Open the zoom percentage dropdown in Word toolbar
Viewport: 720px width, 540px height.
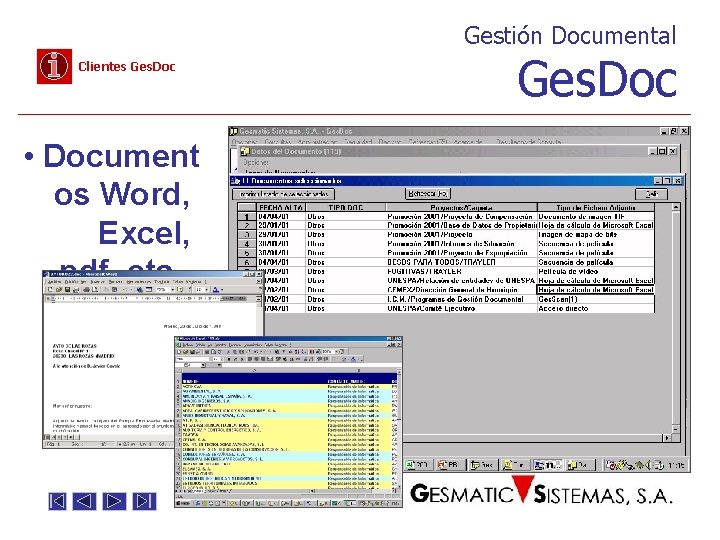click(173, 290)
